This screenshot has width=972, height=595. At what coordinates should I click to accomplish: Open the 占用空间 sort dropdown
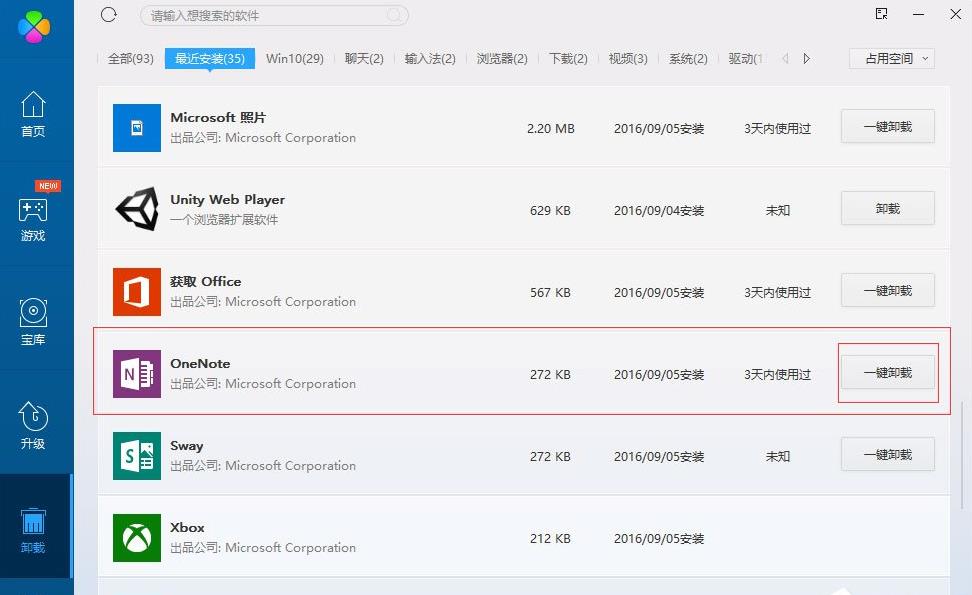coord(891,59)
